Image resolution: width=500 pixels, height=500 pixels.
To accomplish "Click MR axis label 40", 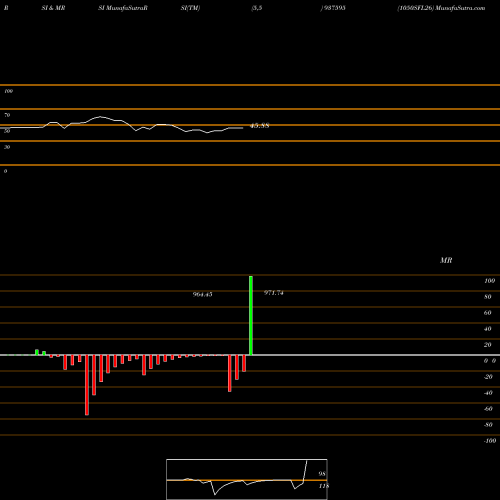I will pyautogui.click(x=488, y=329).
